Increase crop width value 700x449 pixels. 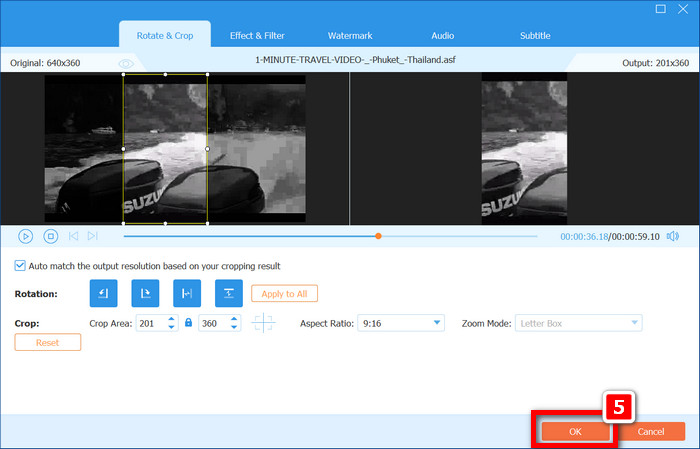[x=171, y=319]
